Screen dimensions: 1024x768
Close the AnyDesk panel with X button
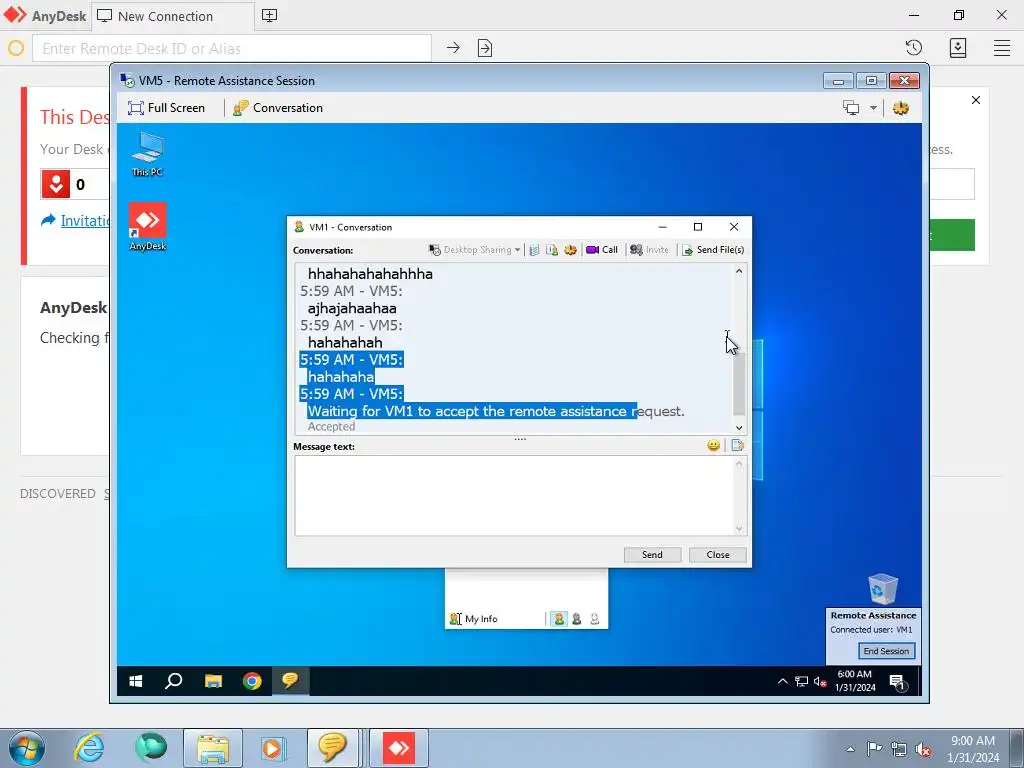976,100
